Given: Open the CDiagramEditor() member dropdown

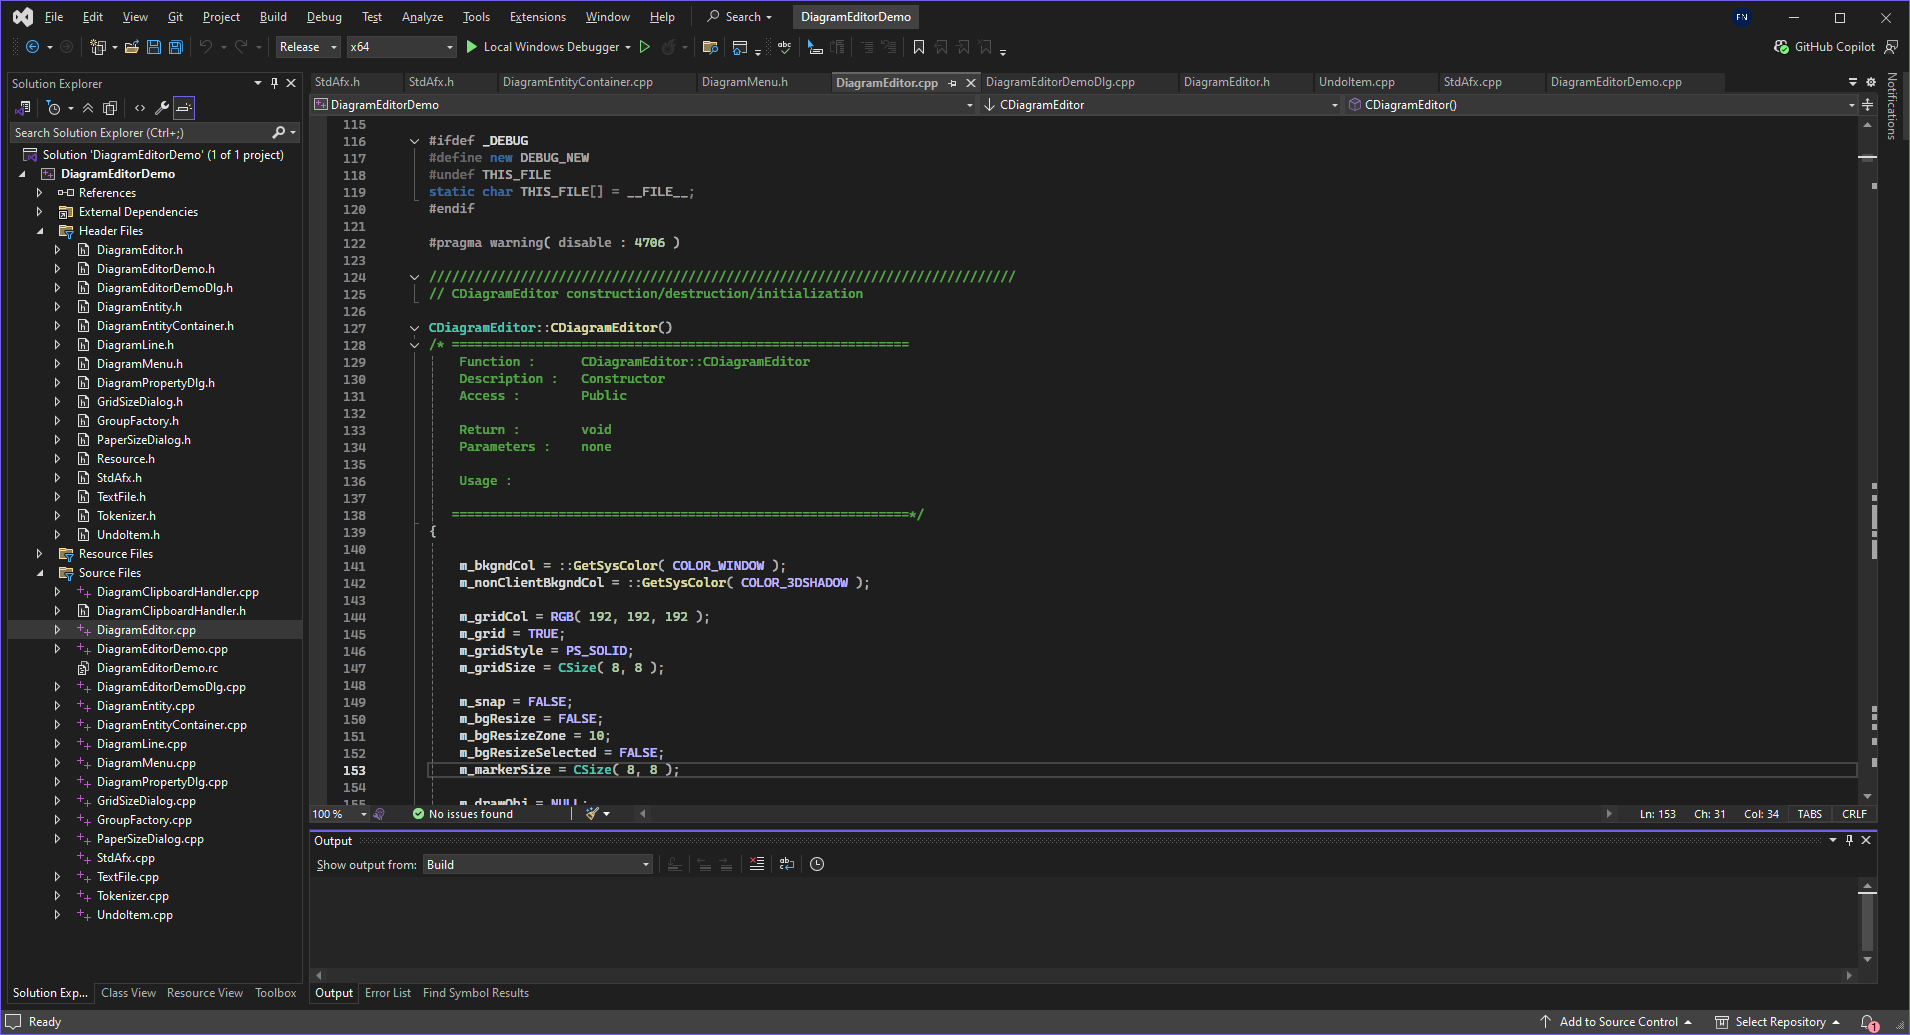Looking at the screenshot, I should click(x=1601, y=105).
